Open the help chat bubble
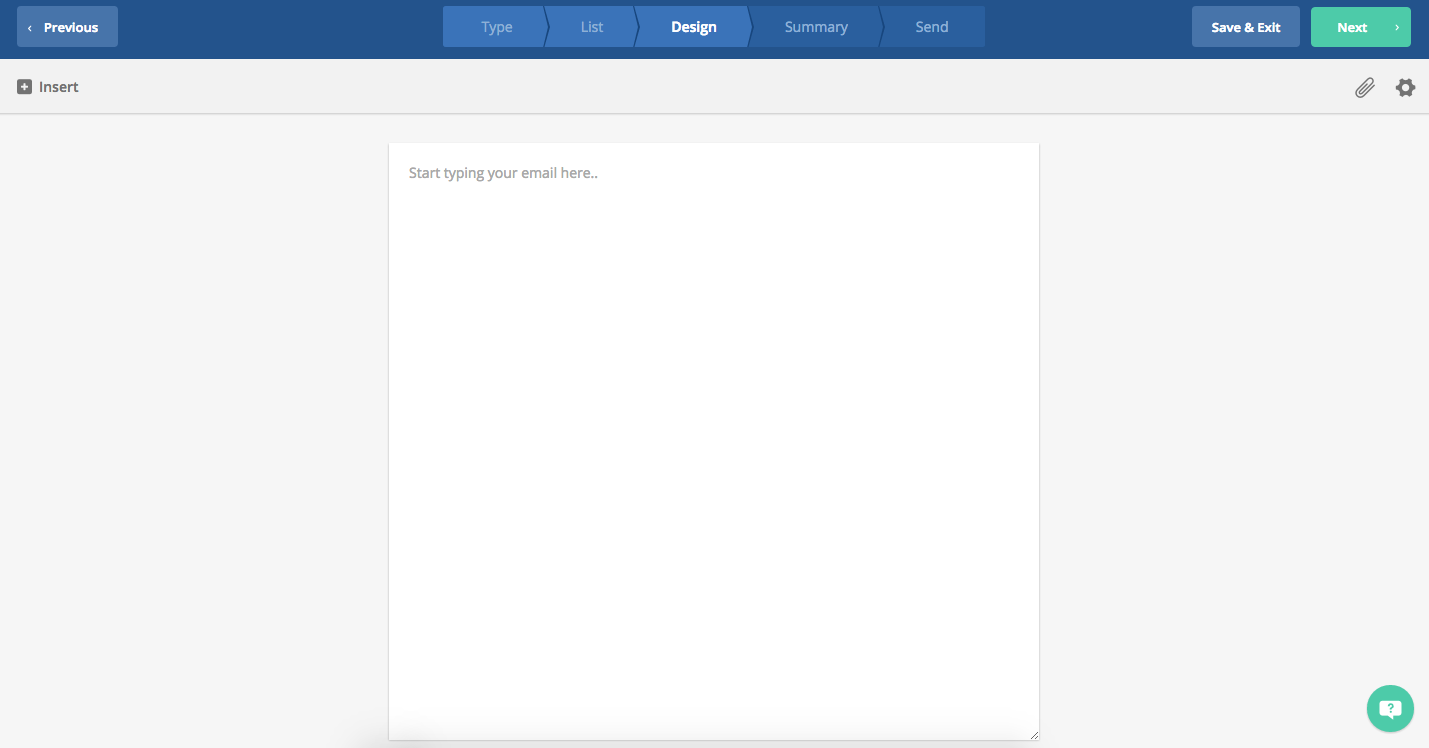The width and height of the screenshot is (1429, 748). (x=1390, y=709)
